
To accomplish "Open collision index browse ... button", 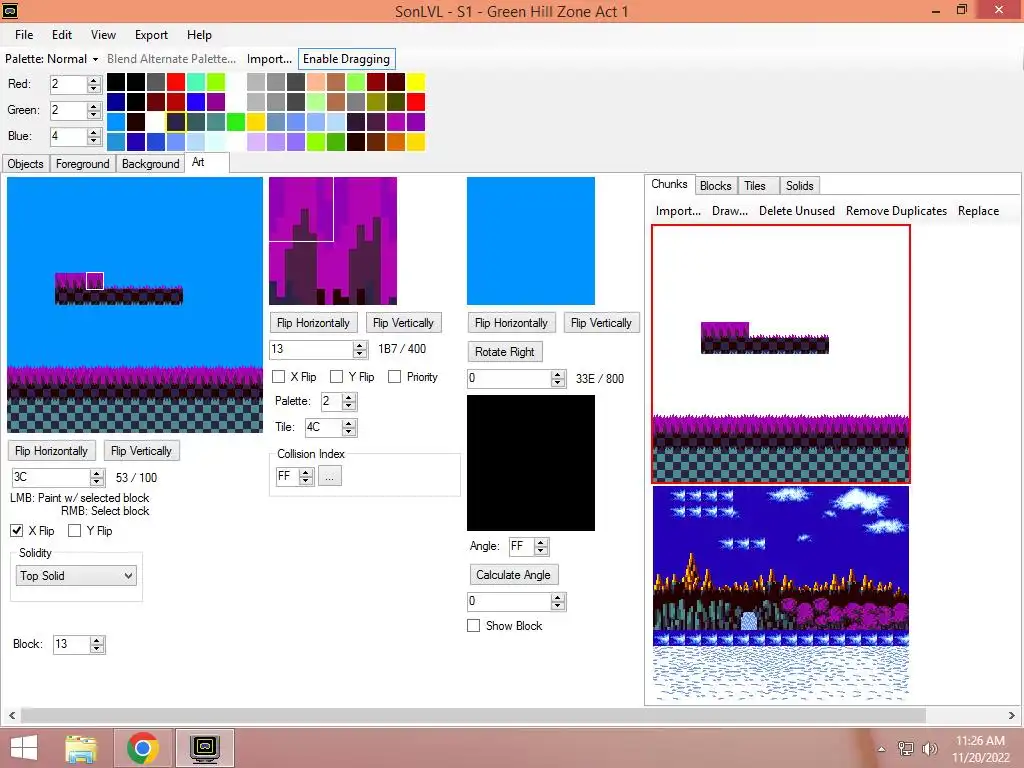I will click(x=329, y=477).
